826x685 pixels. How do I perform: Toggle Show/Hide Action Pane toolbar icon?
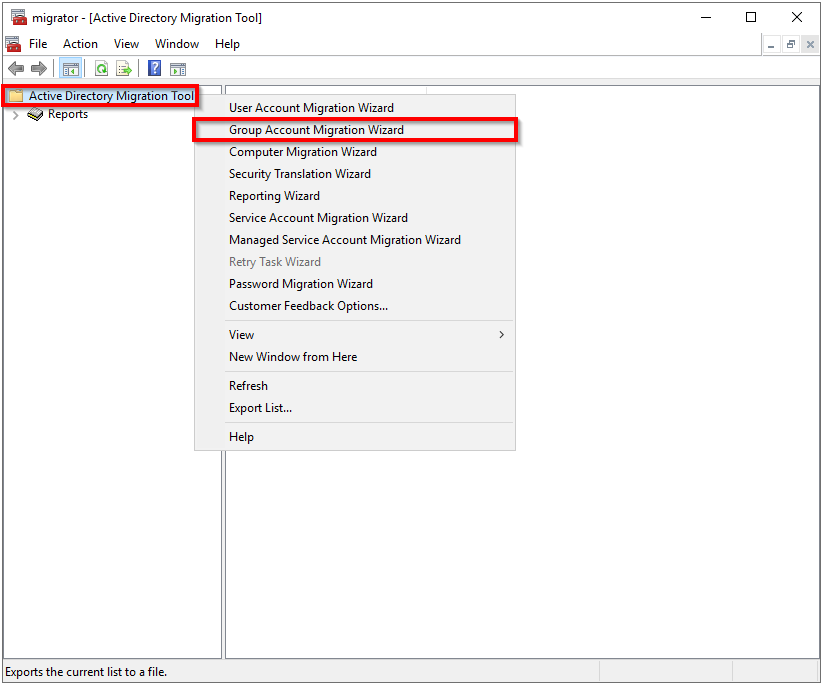[178, 68]
